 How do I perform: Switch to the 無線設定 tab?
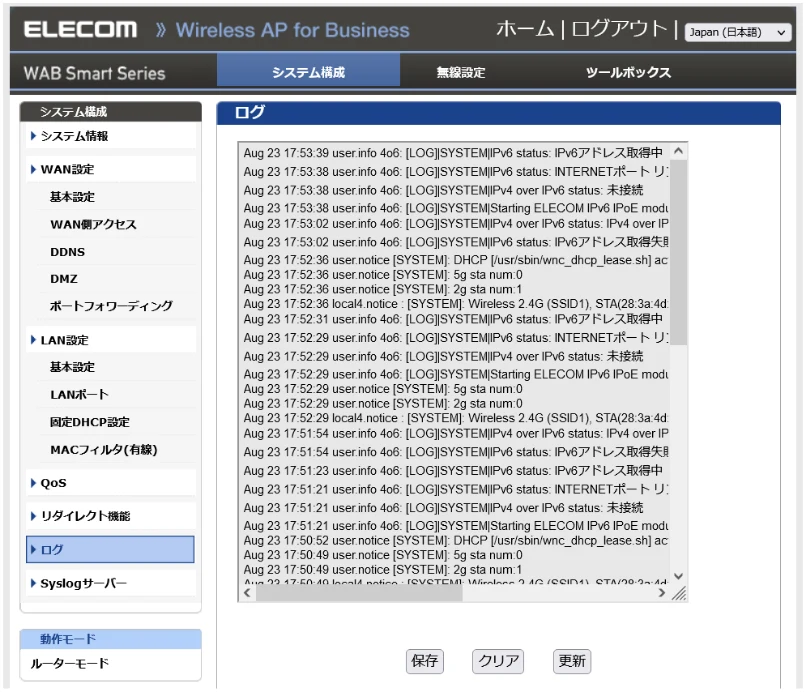coord(461,72)
